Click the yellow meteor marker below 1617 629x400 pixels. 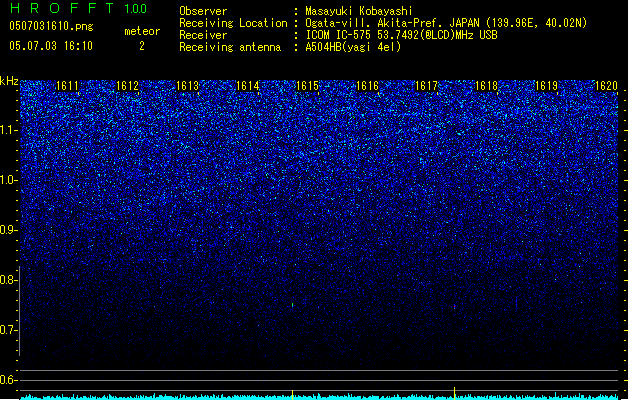(x=455, y=393)
